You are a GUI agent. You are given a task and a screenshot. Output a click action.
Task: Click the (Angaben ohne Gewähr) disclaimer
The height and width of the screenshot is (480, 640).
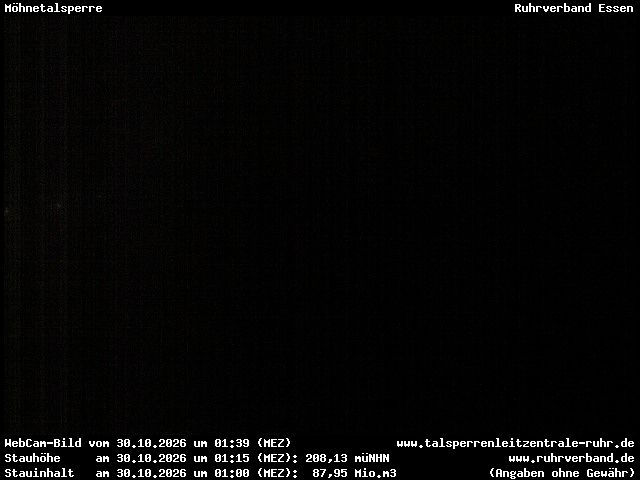pyautogui.click(x=562, y=473)
